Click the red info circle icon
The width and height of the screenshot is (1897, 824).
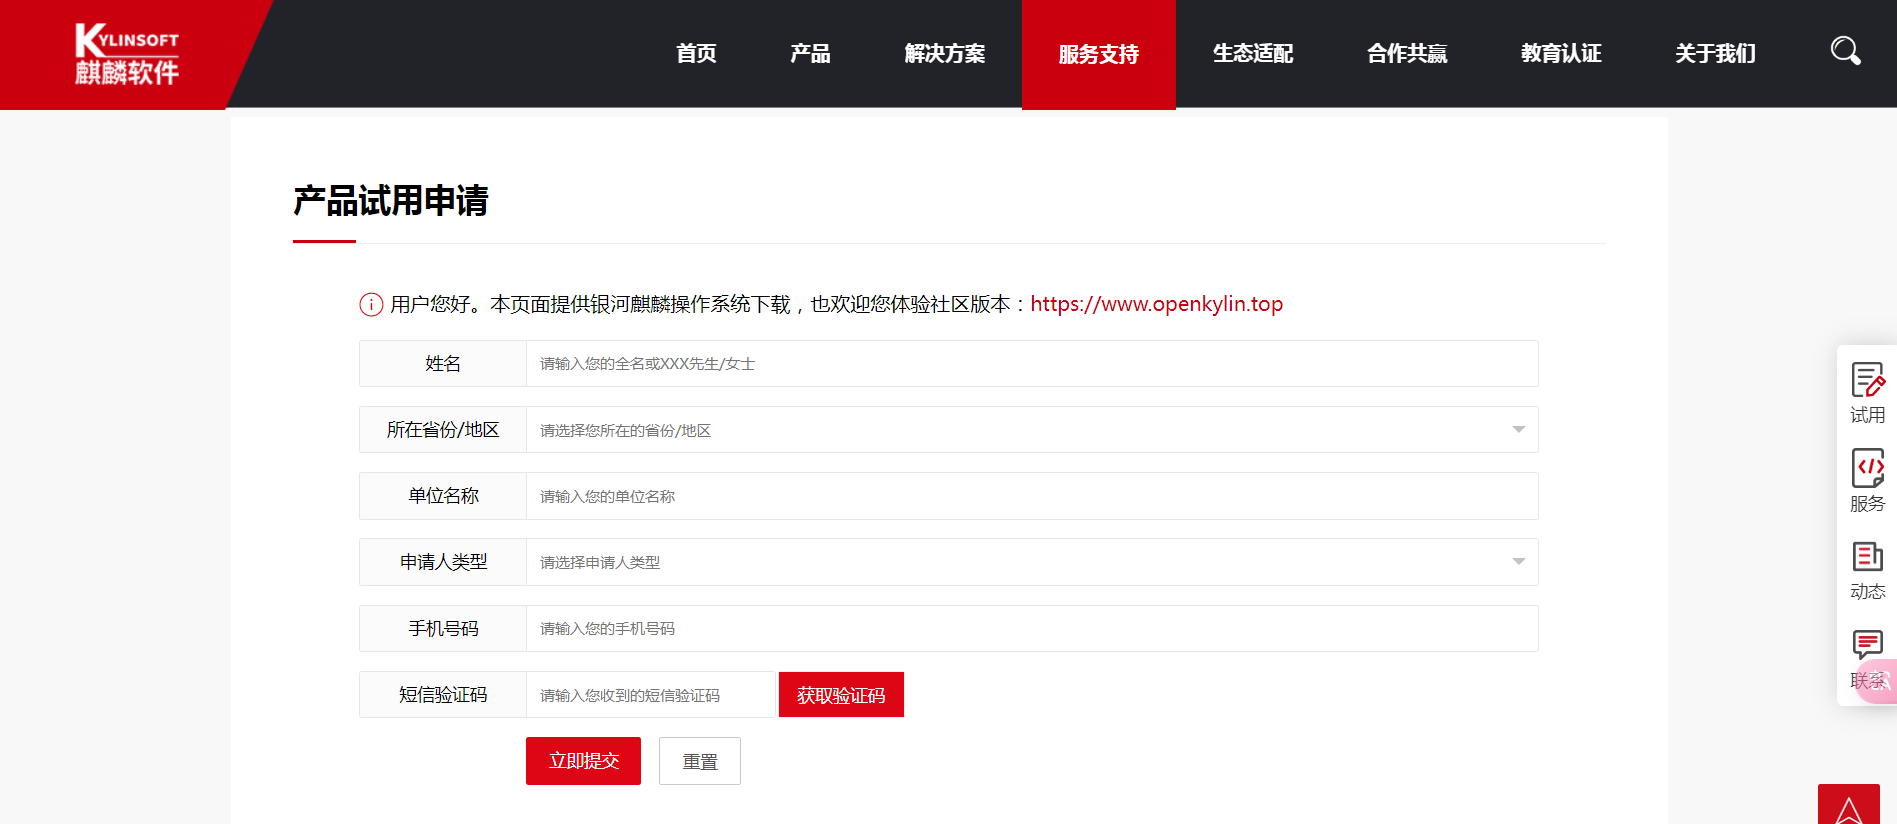[x=371, y=304]
